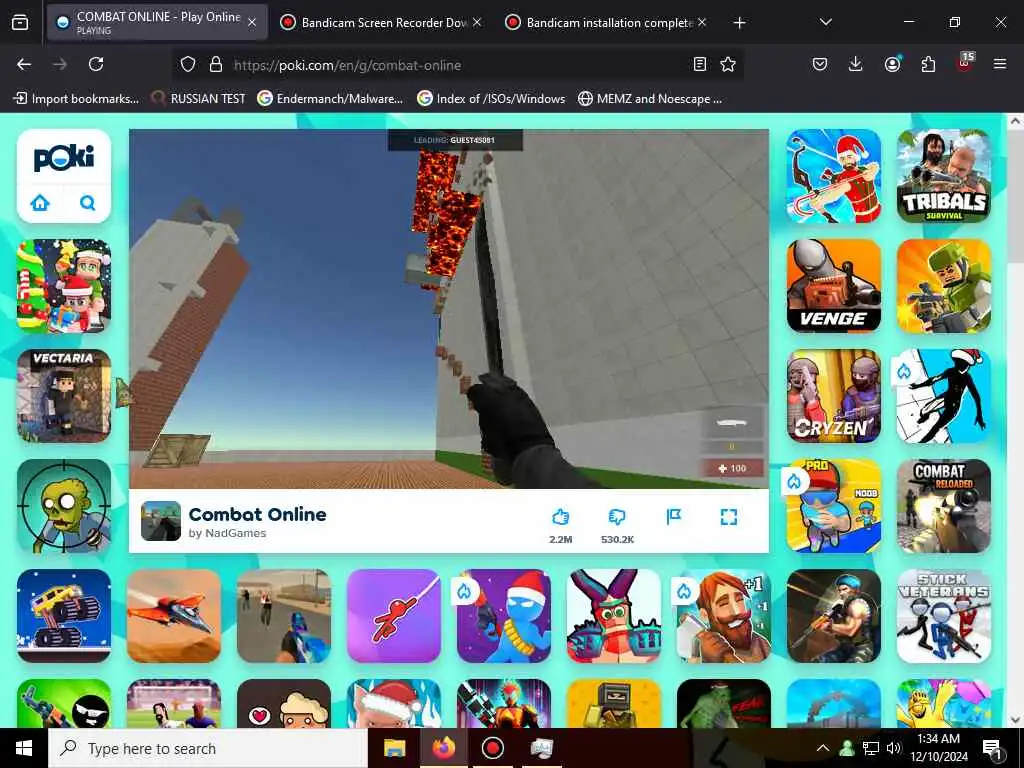Open Pro vs Noob game thumbnail
The image size is (1024, 768).
tap(834, 506)
